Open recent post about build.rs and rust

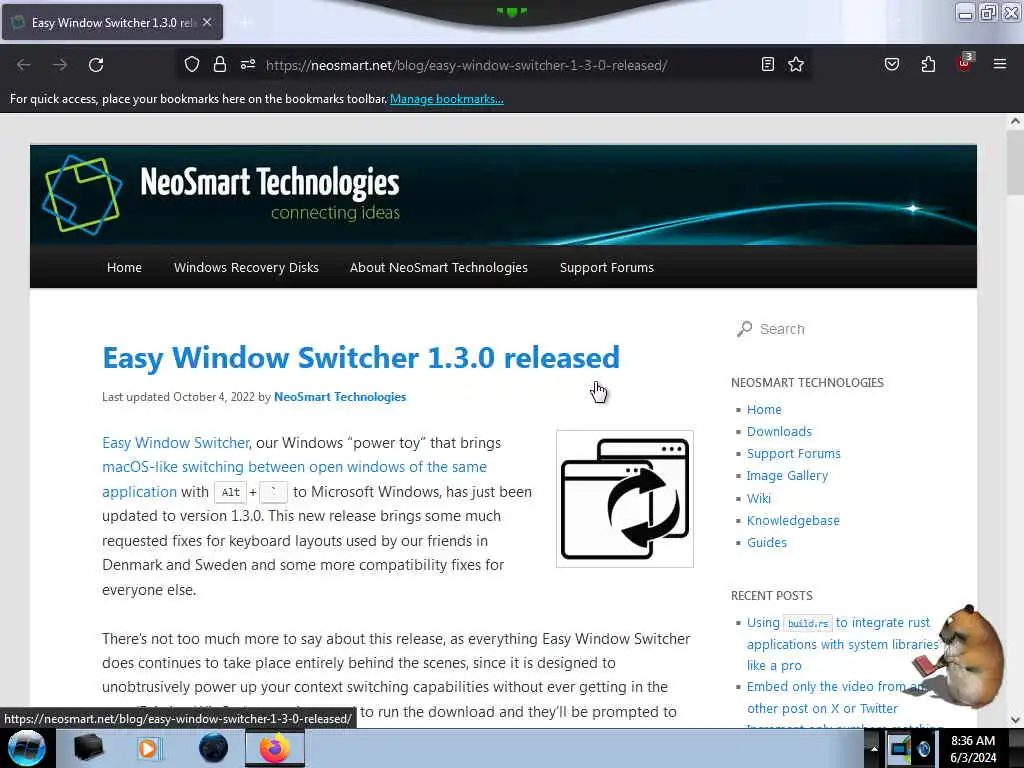(x=842, y=644)
